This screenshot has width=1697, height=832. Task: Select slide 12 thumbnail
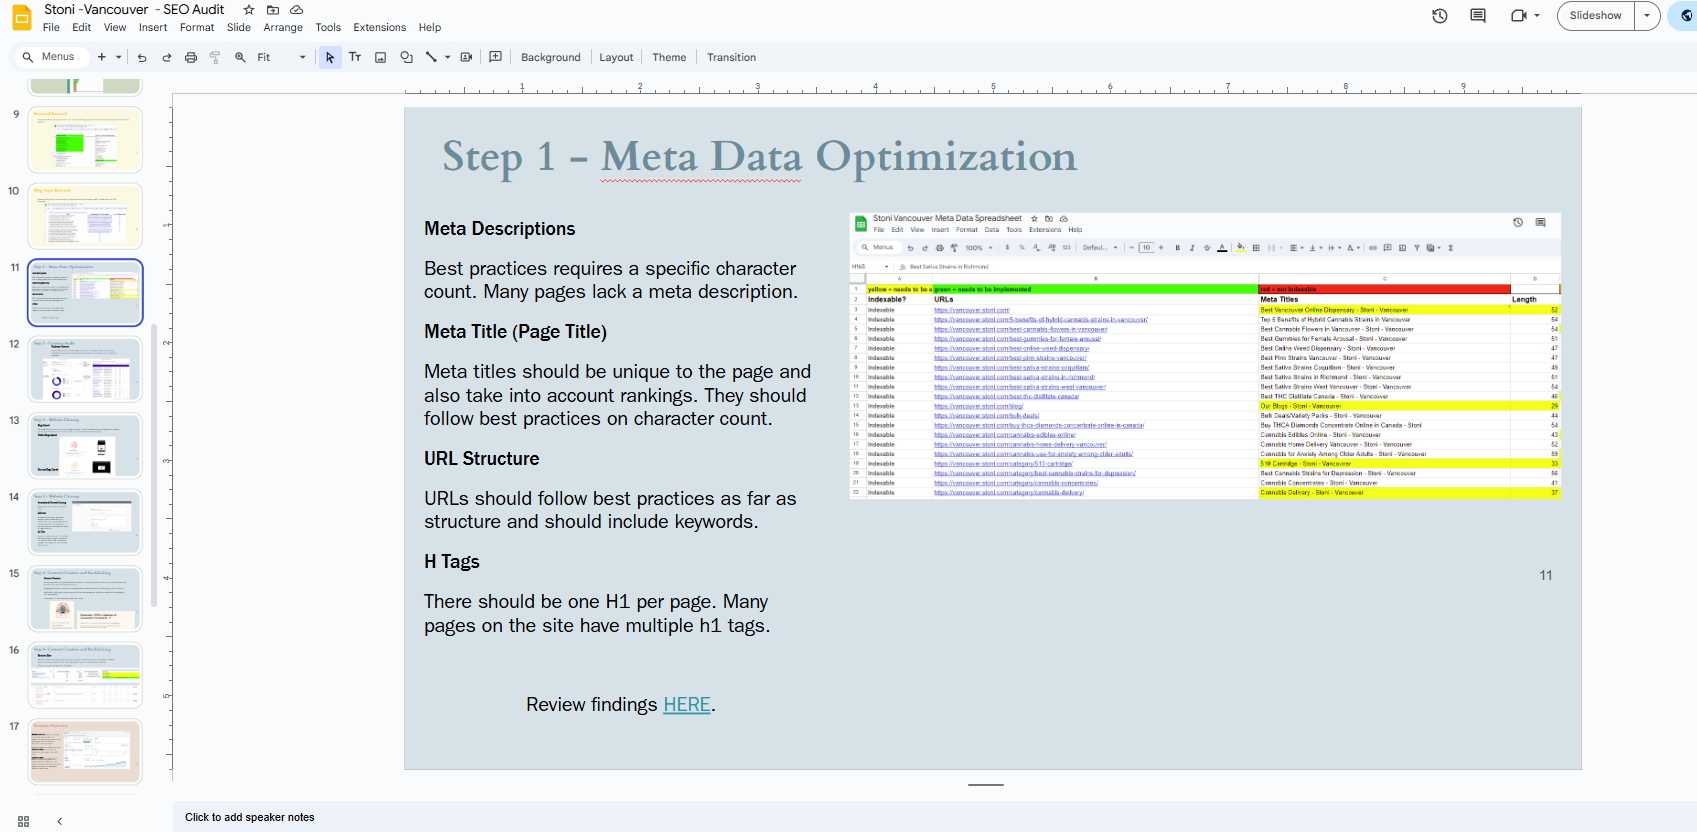pyautogui.click(x=85, y=369)
